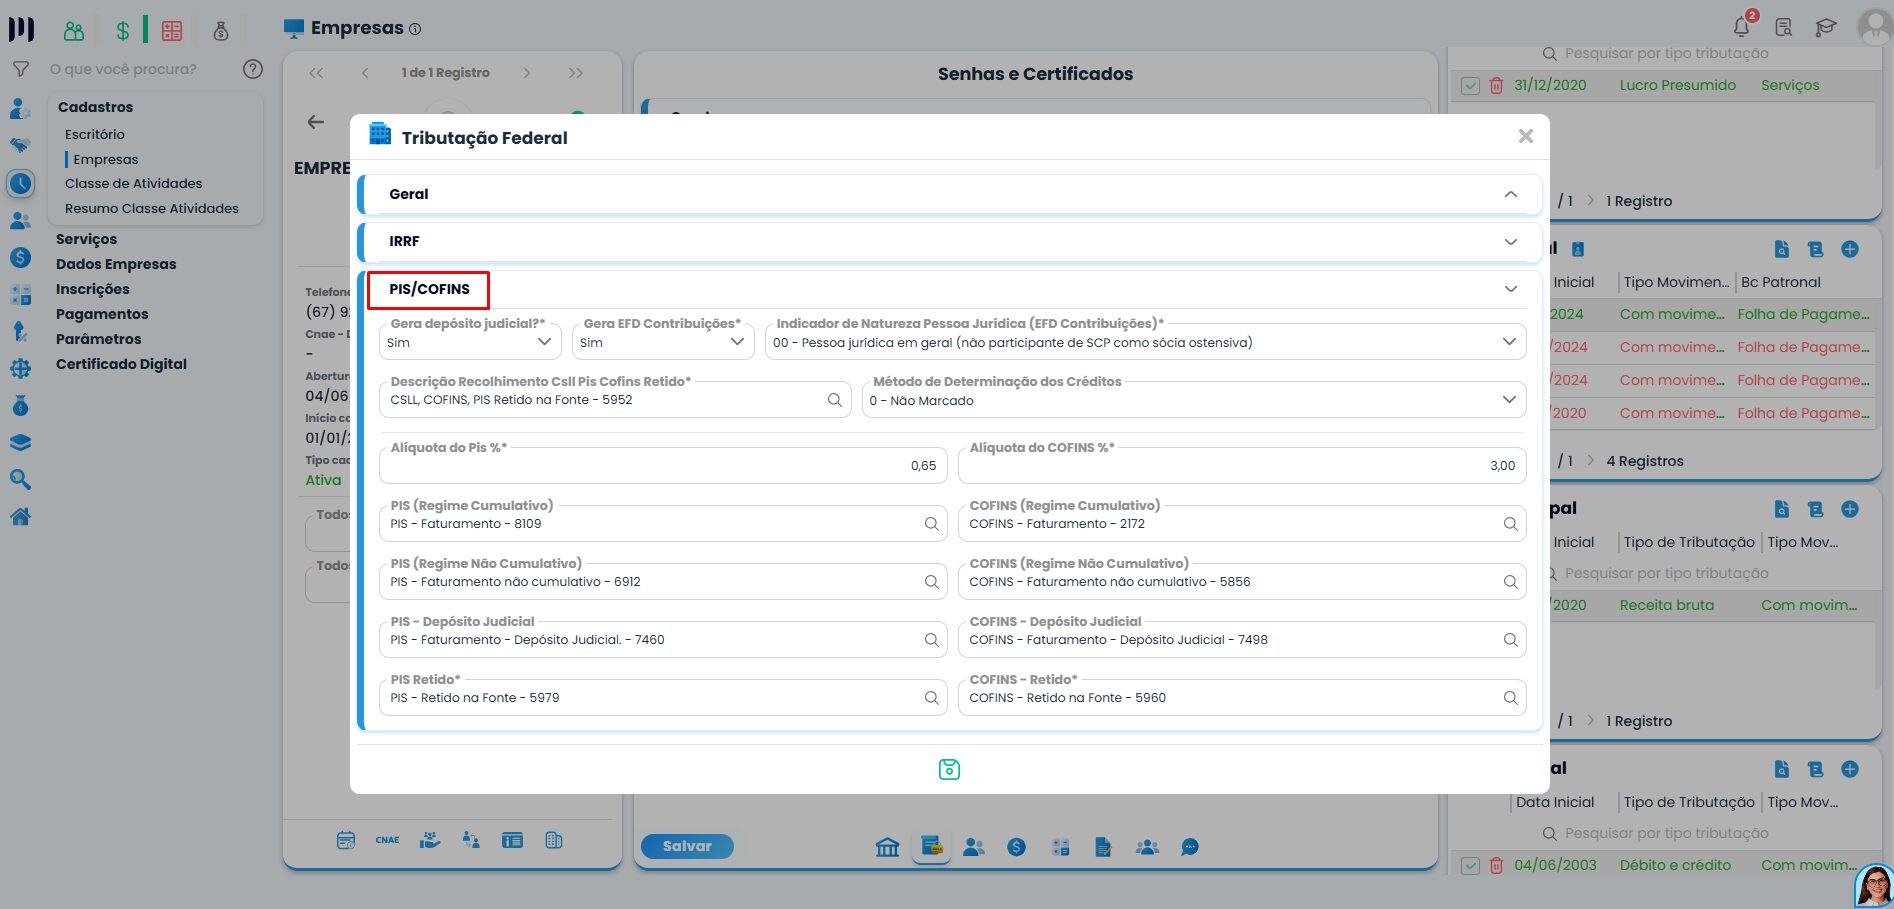
Task: Click the Alíquota do Pis % field
Action: (661, 465)
